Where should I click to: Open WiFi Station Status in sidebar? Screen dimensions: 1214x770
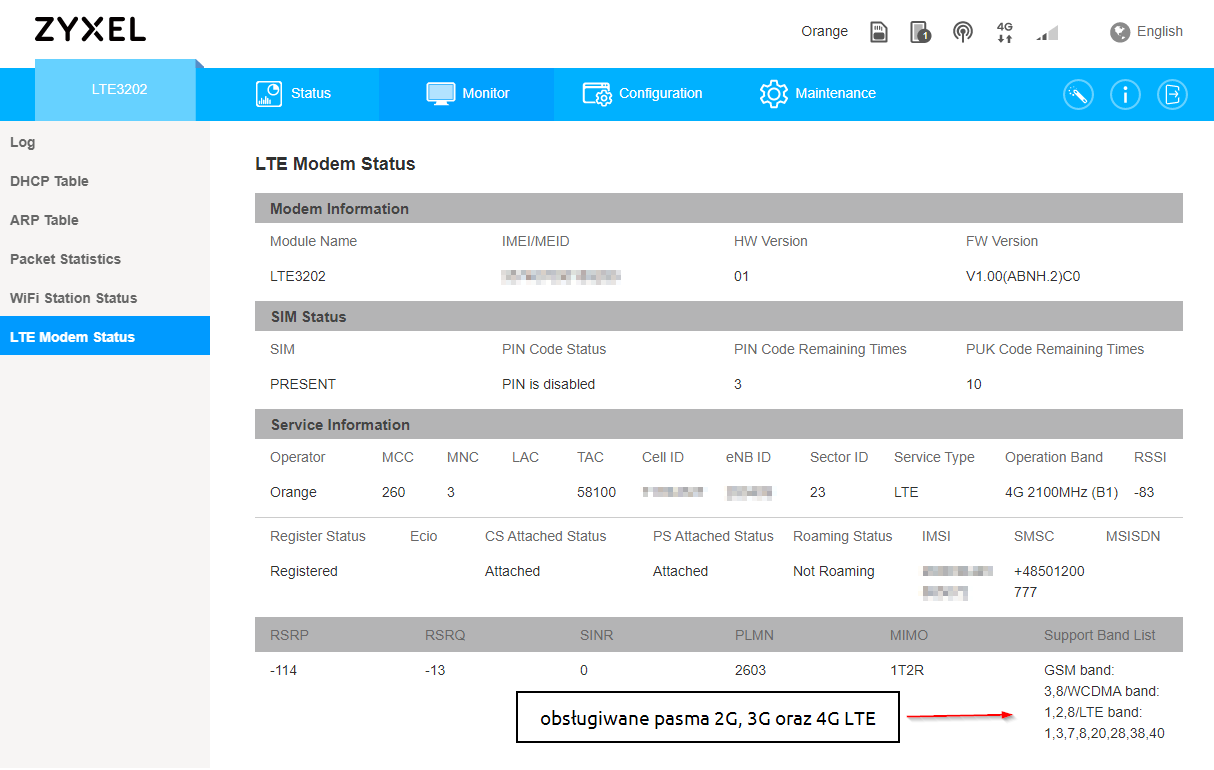point(105,298)
